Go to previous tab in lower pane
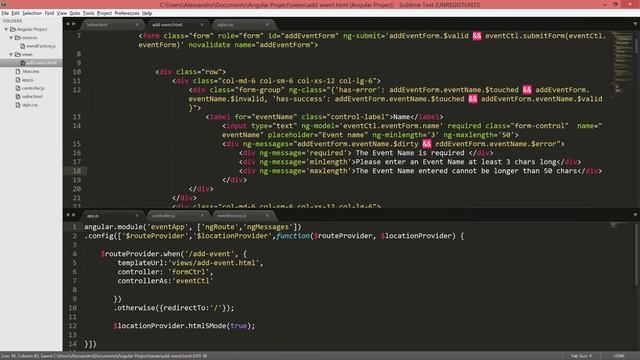This screenshot has width=640, height=360. tap(68, 215)
